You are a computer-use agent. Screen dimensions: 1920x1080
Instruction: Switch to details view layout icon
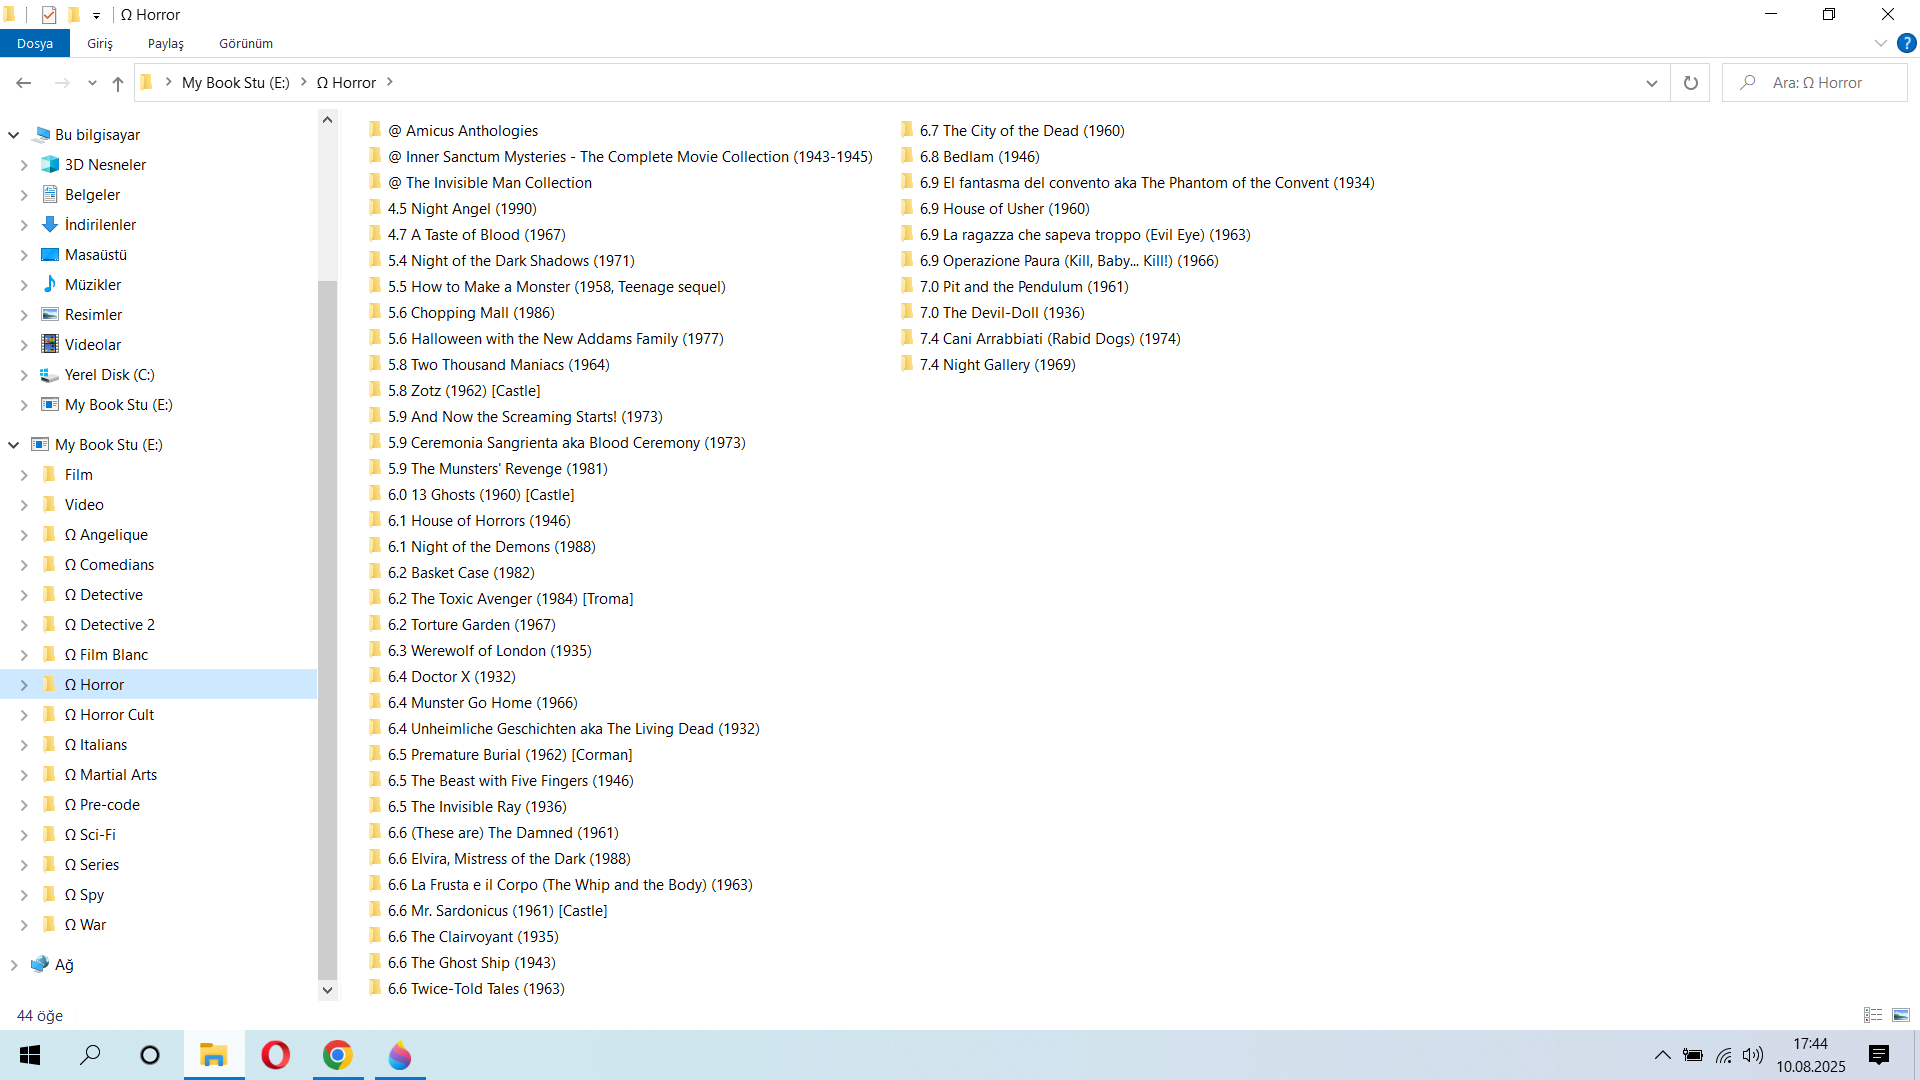(x=1873, y=1015)
